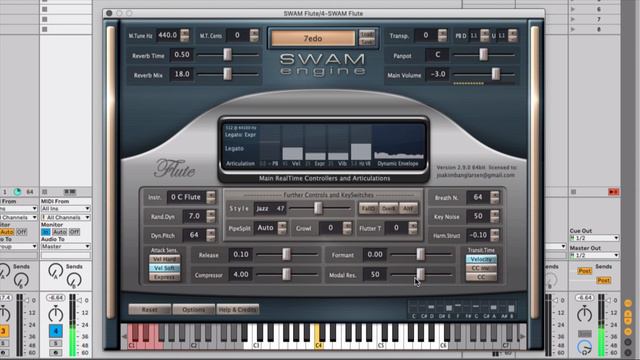This screenshot has width=640, height=360.
Task: Click the Modal Res. slider handle
Action: (x=420, y=274)
